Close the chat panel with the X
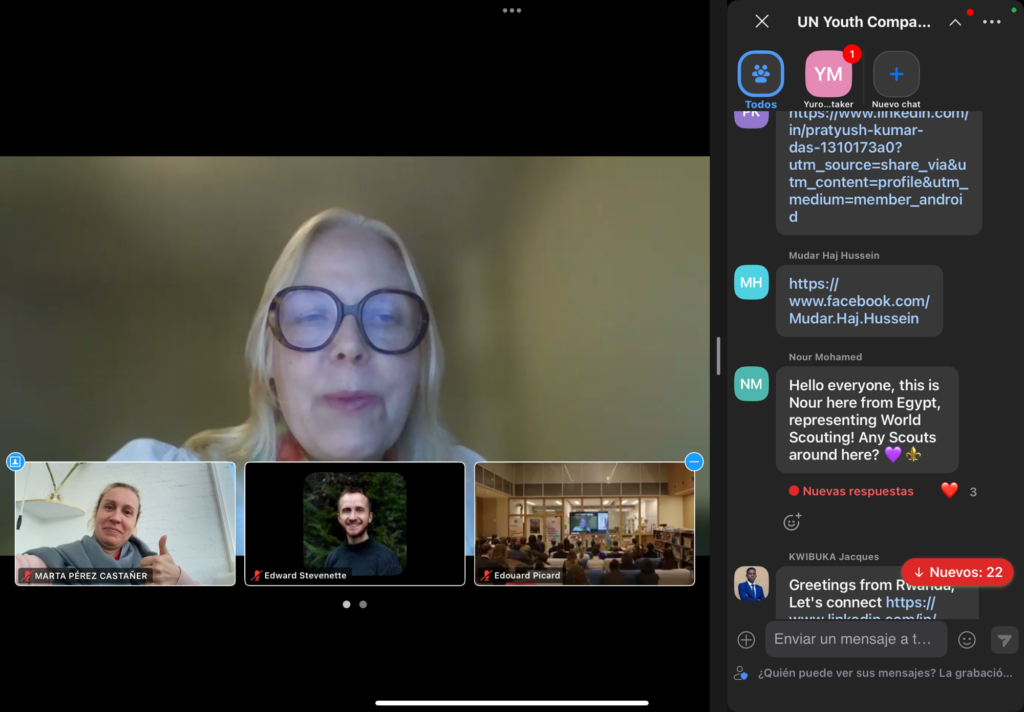1024x712 pixels. [762, 21]
